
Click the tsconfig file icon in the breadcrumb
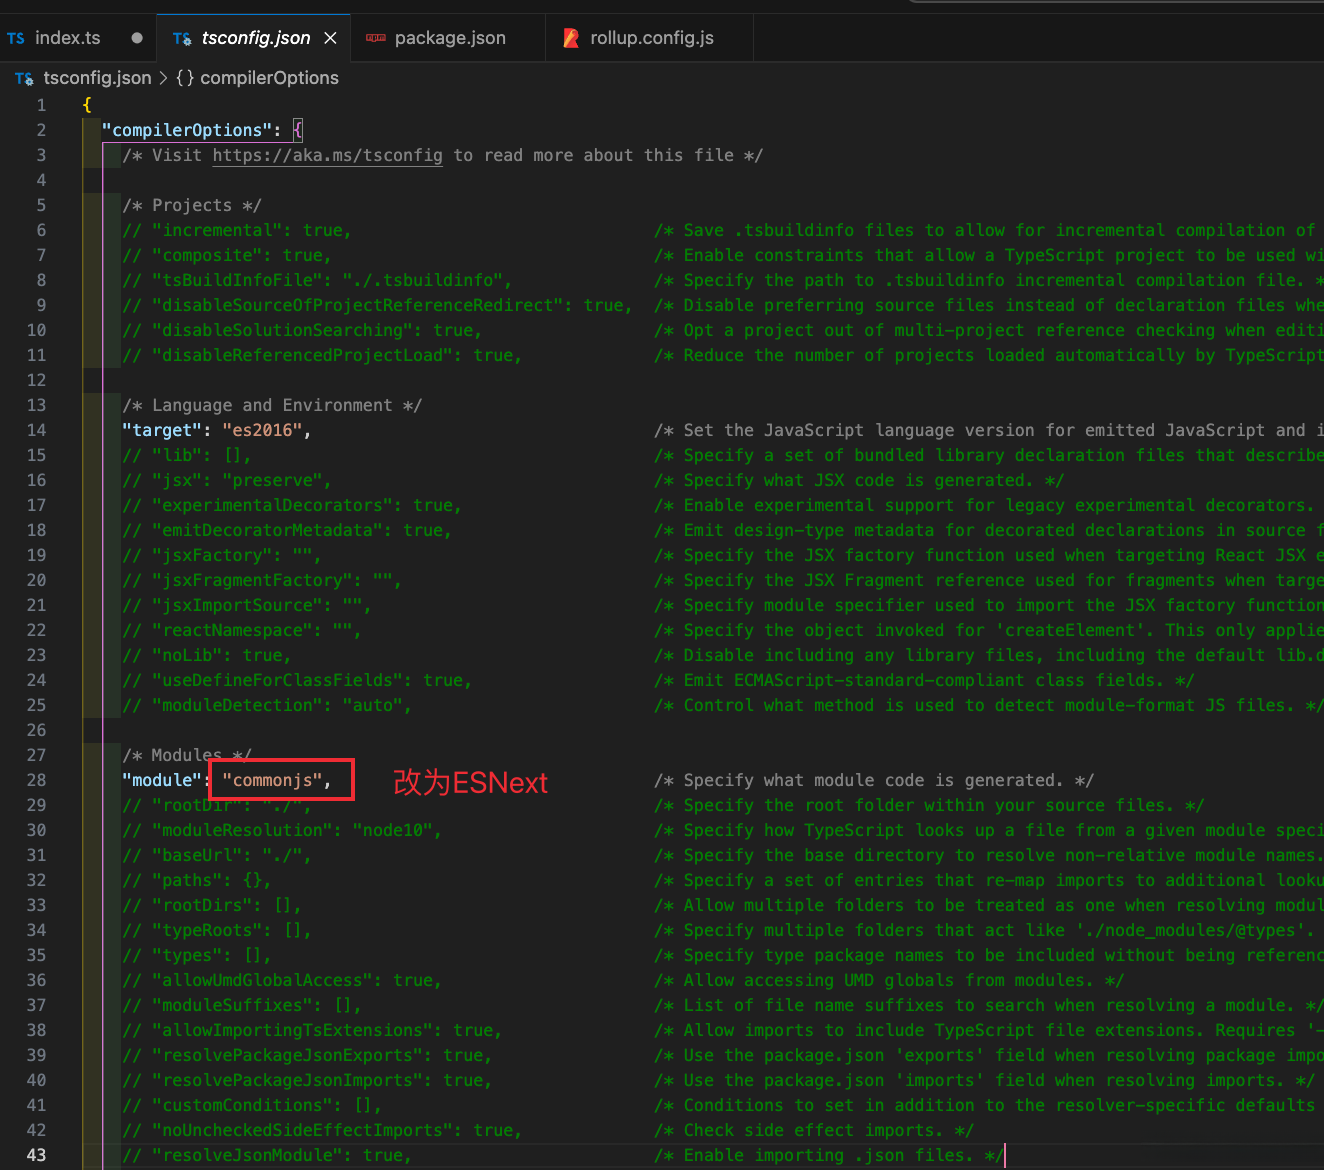pyautogui.click(x=24, y=78)
